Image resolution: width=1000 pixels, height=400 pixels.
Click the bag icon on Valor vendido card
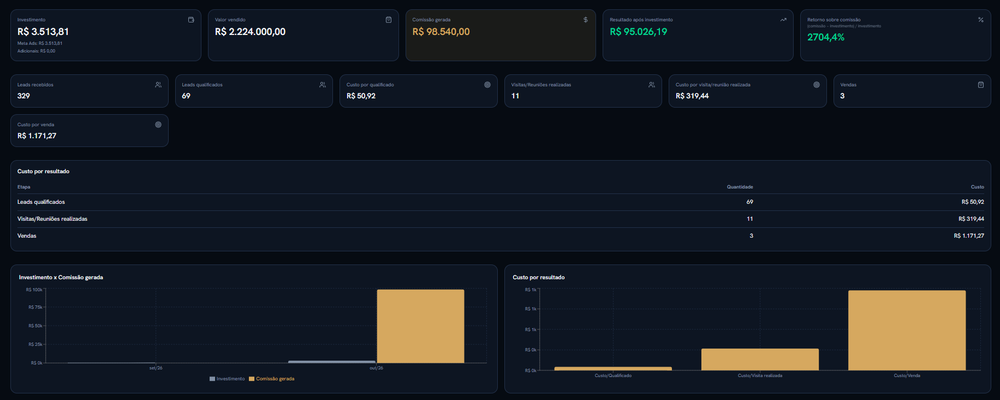click(x=388, y=20)
